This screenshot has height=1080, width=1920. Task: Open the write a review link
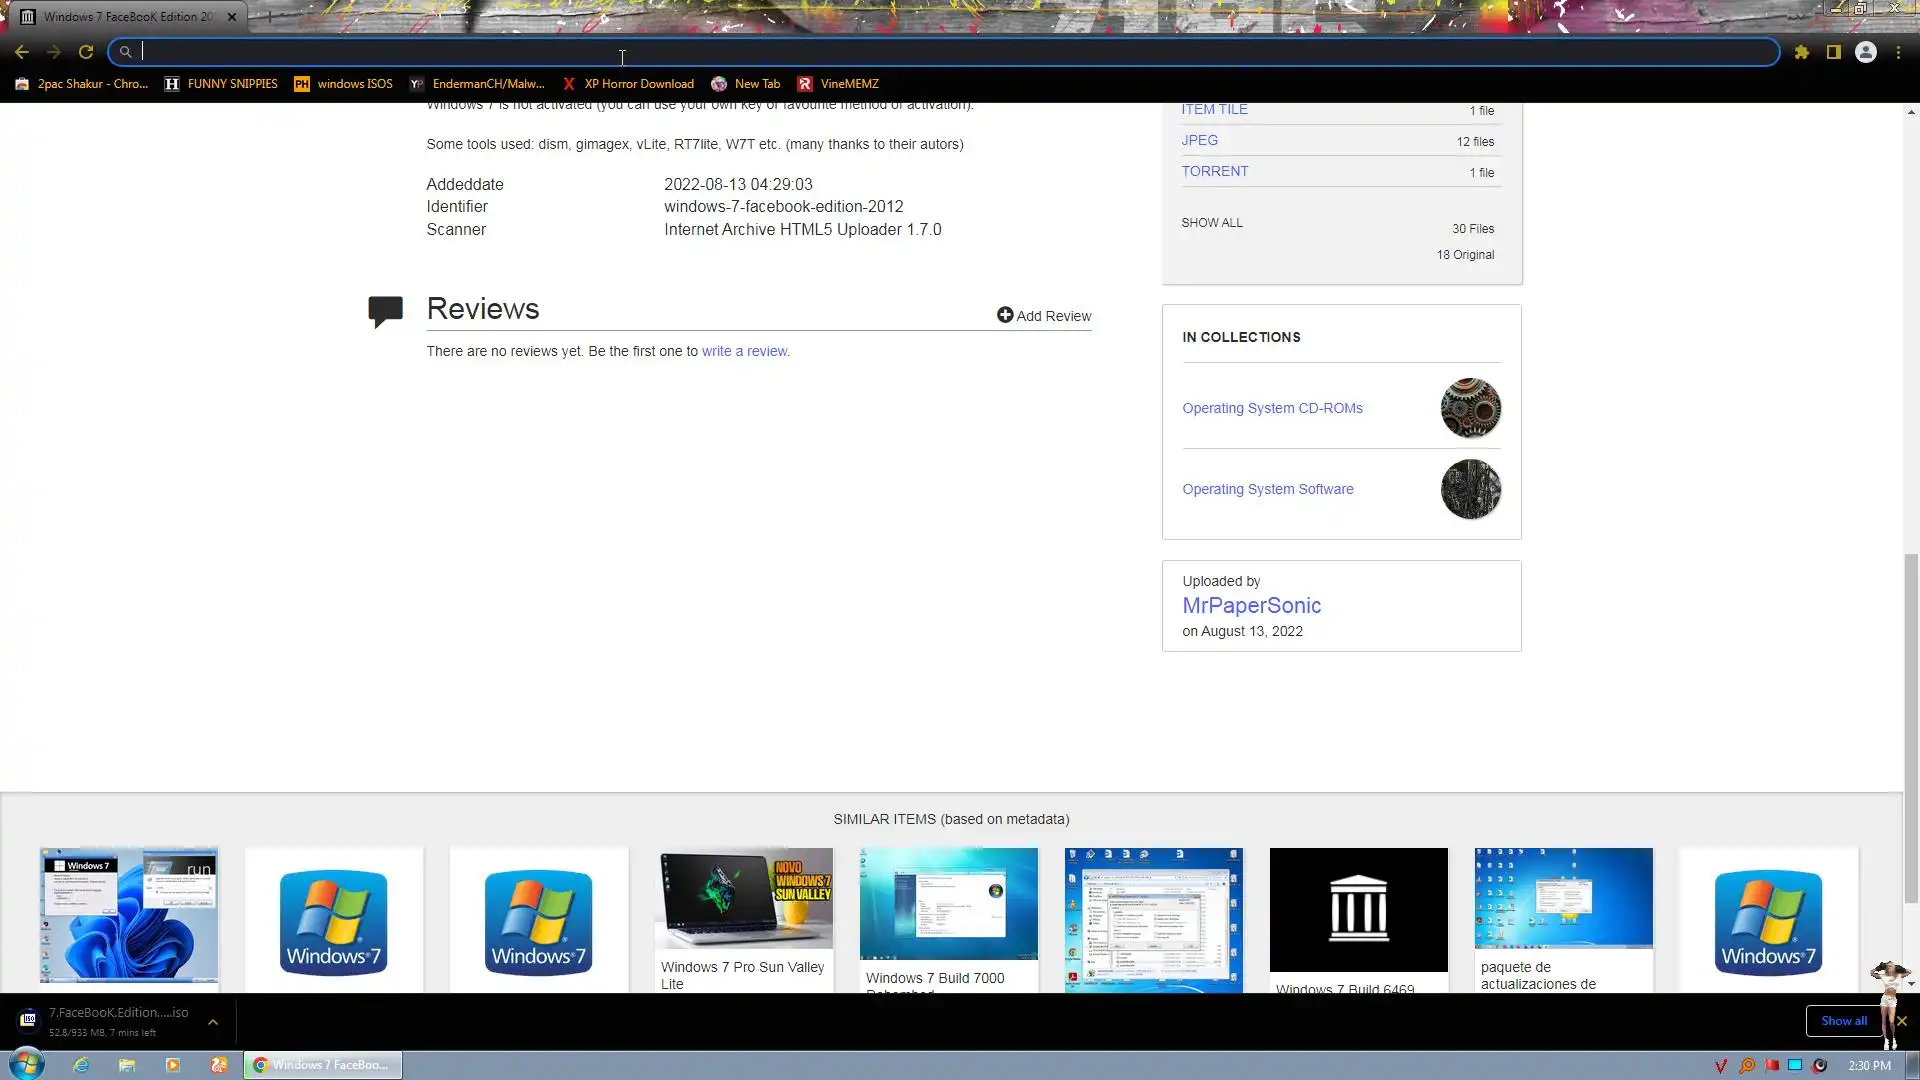tap(744, 351)
